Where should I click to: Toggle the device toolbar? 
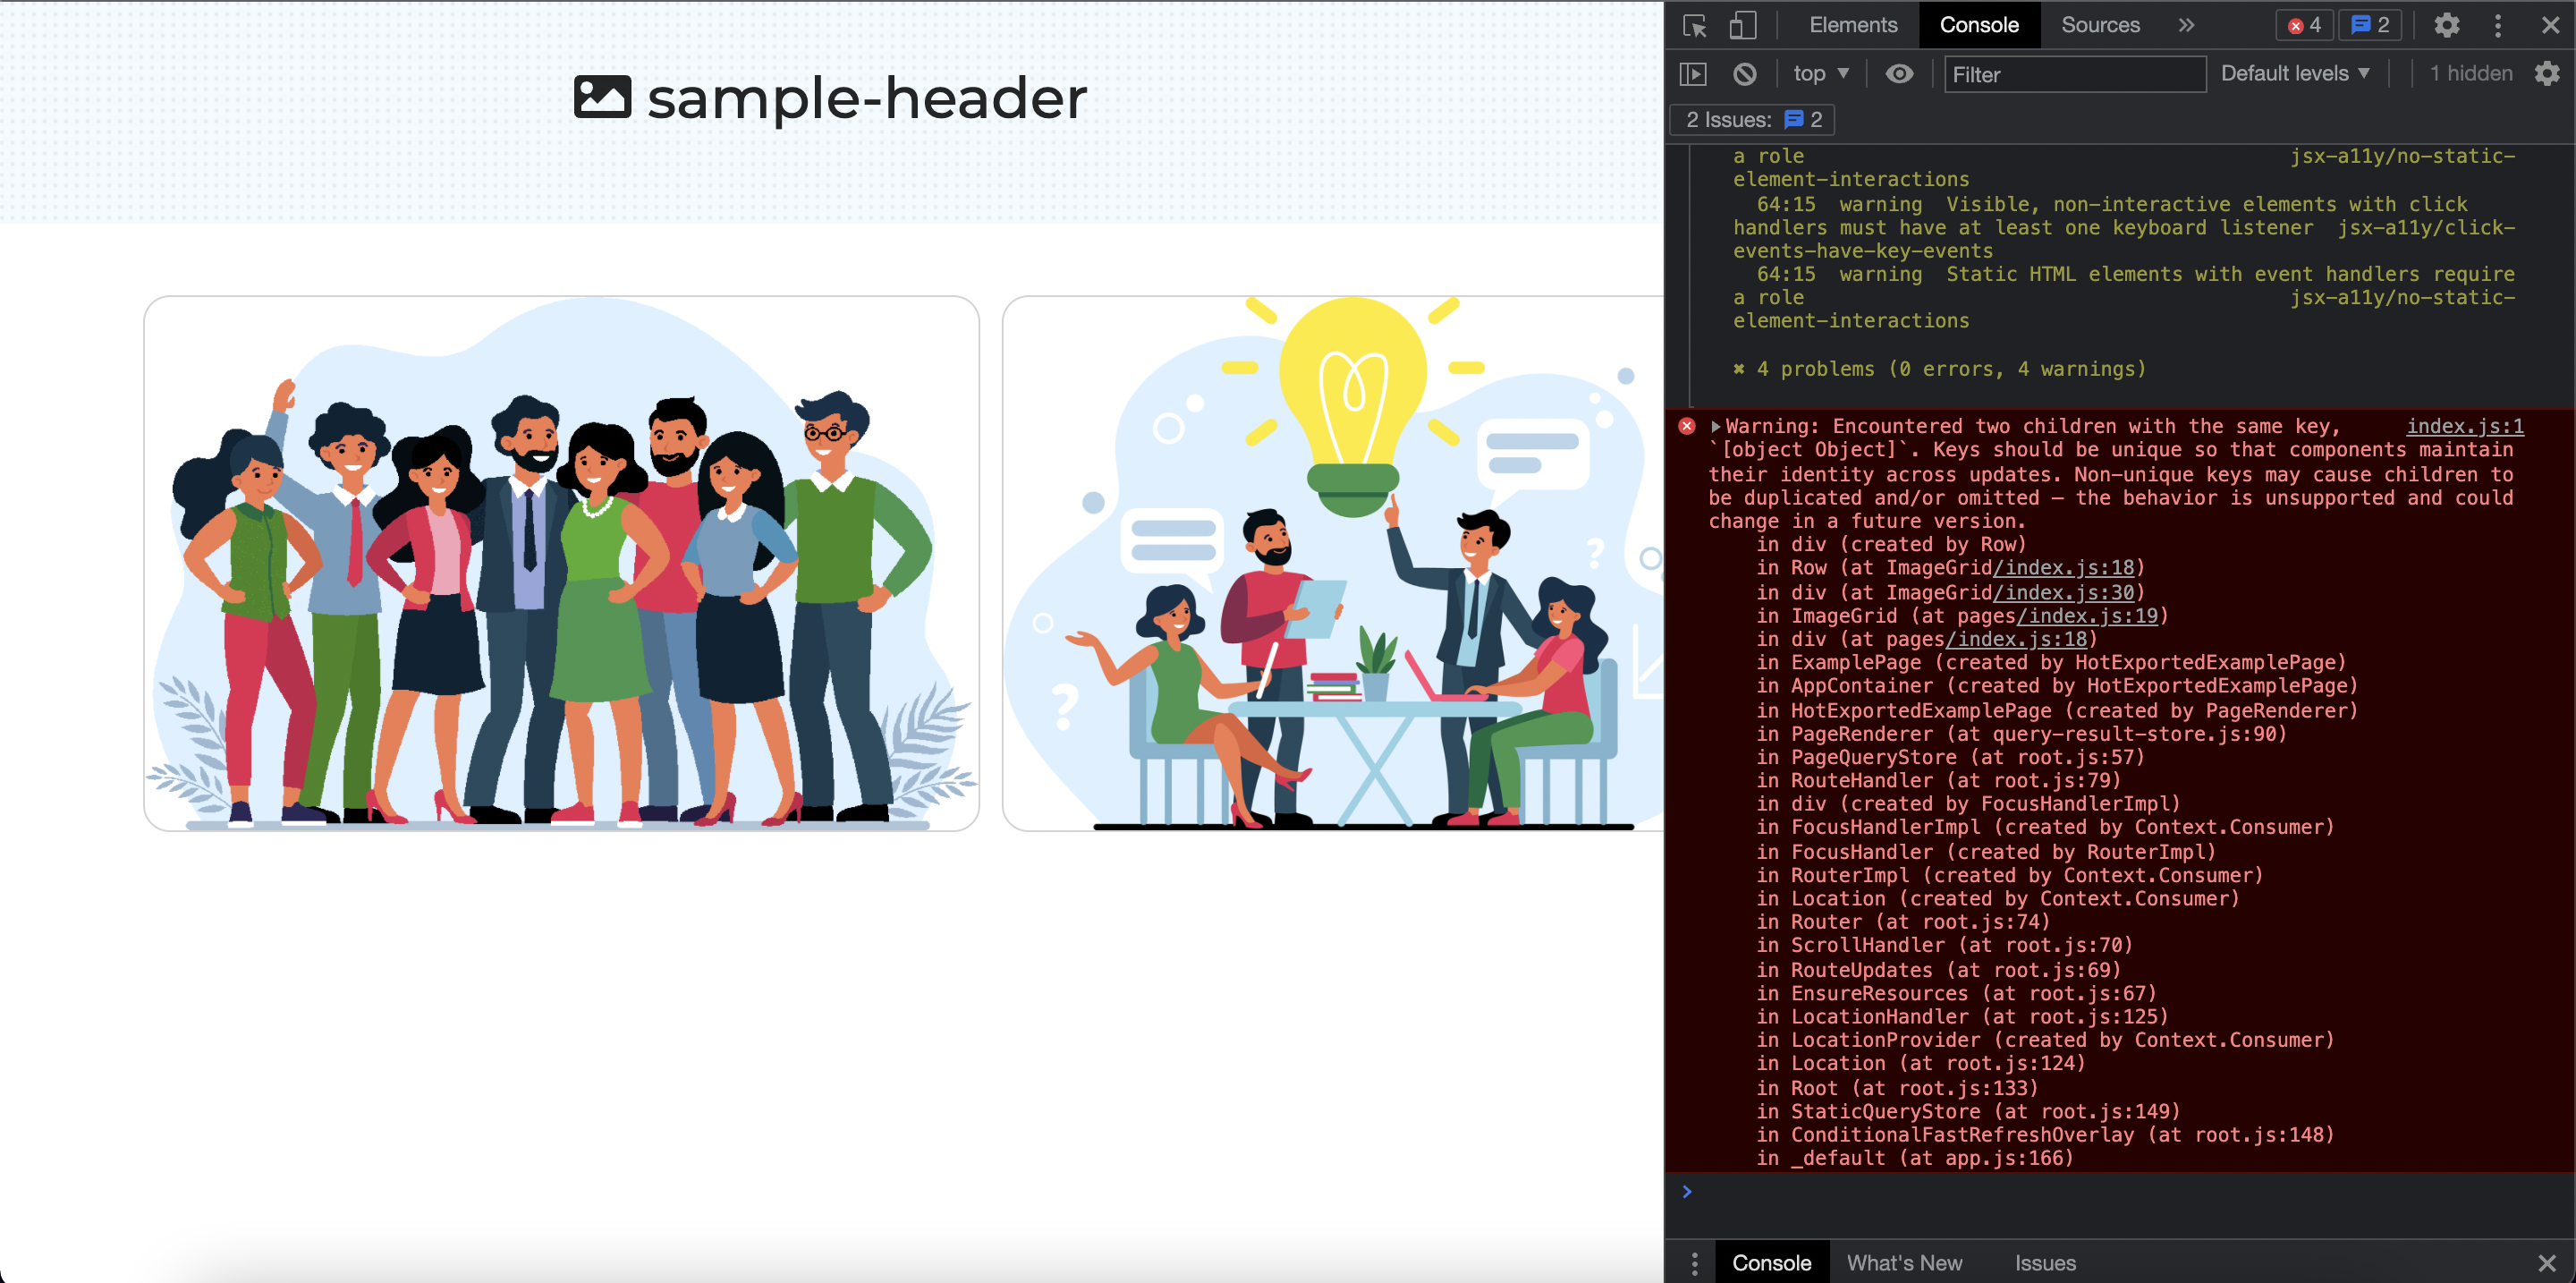point(1742,27)
